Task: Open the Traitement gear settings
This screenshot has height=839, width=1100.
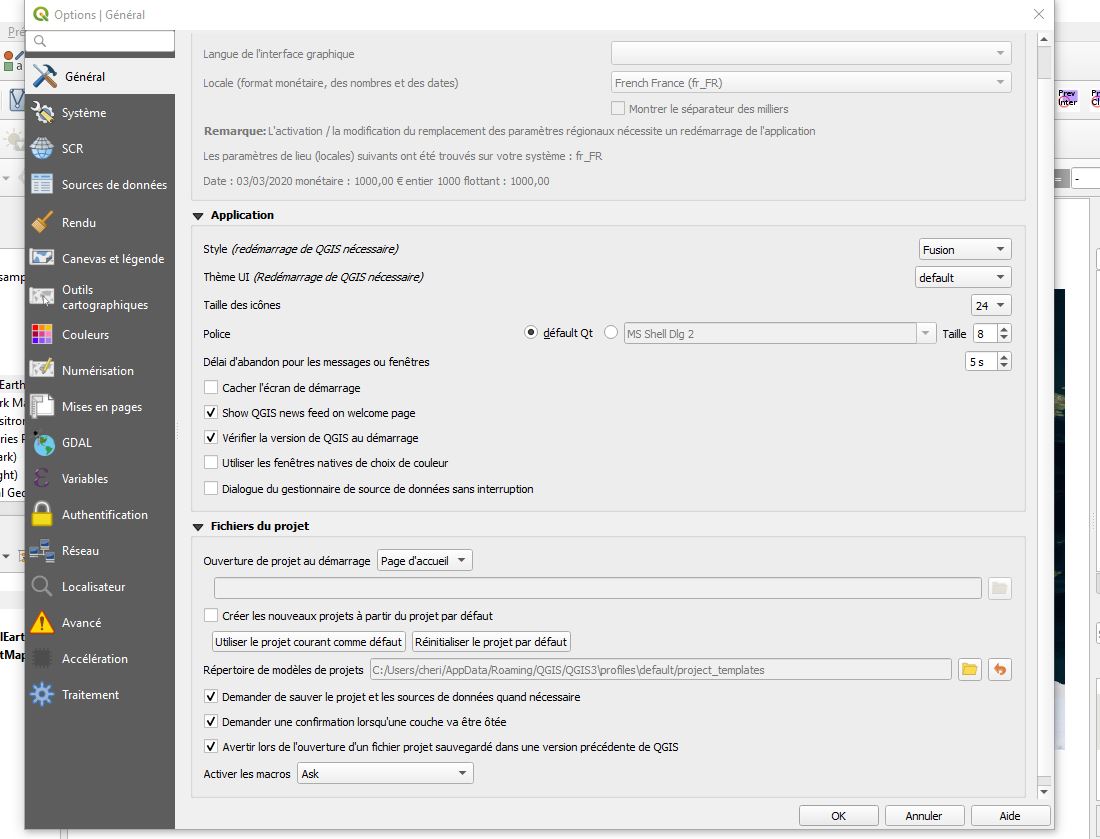Action: pyautogui.click(x=40, y=694)
